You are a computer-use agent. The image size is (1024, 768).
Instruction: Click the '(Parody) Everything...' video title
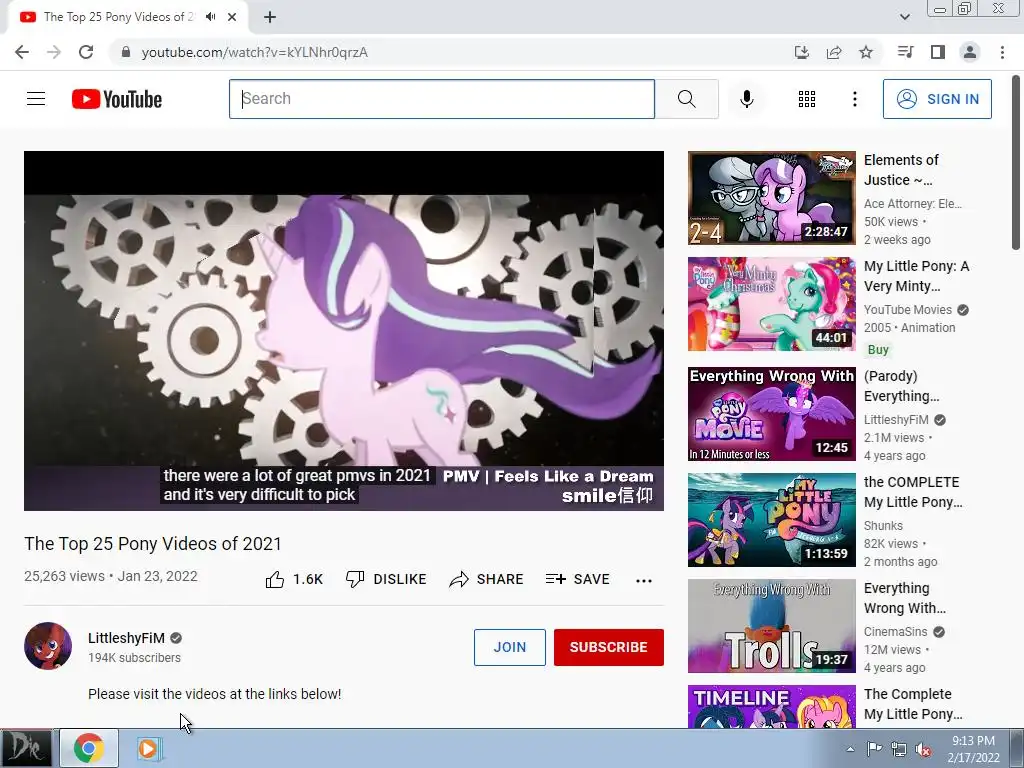(901, 386)
